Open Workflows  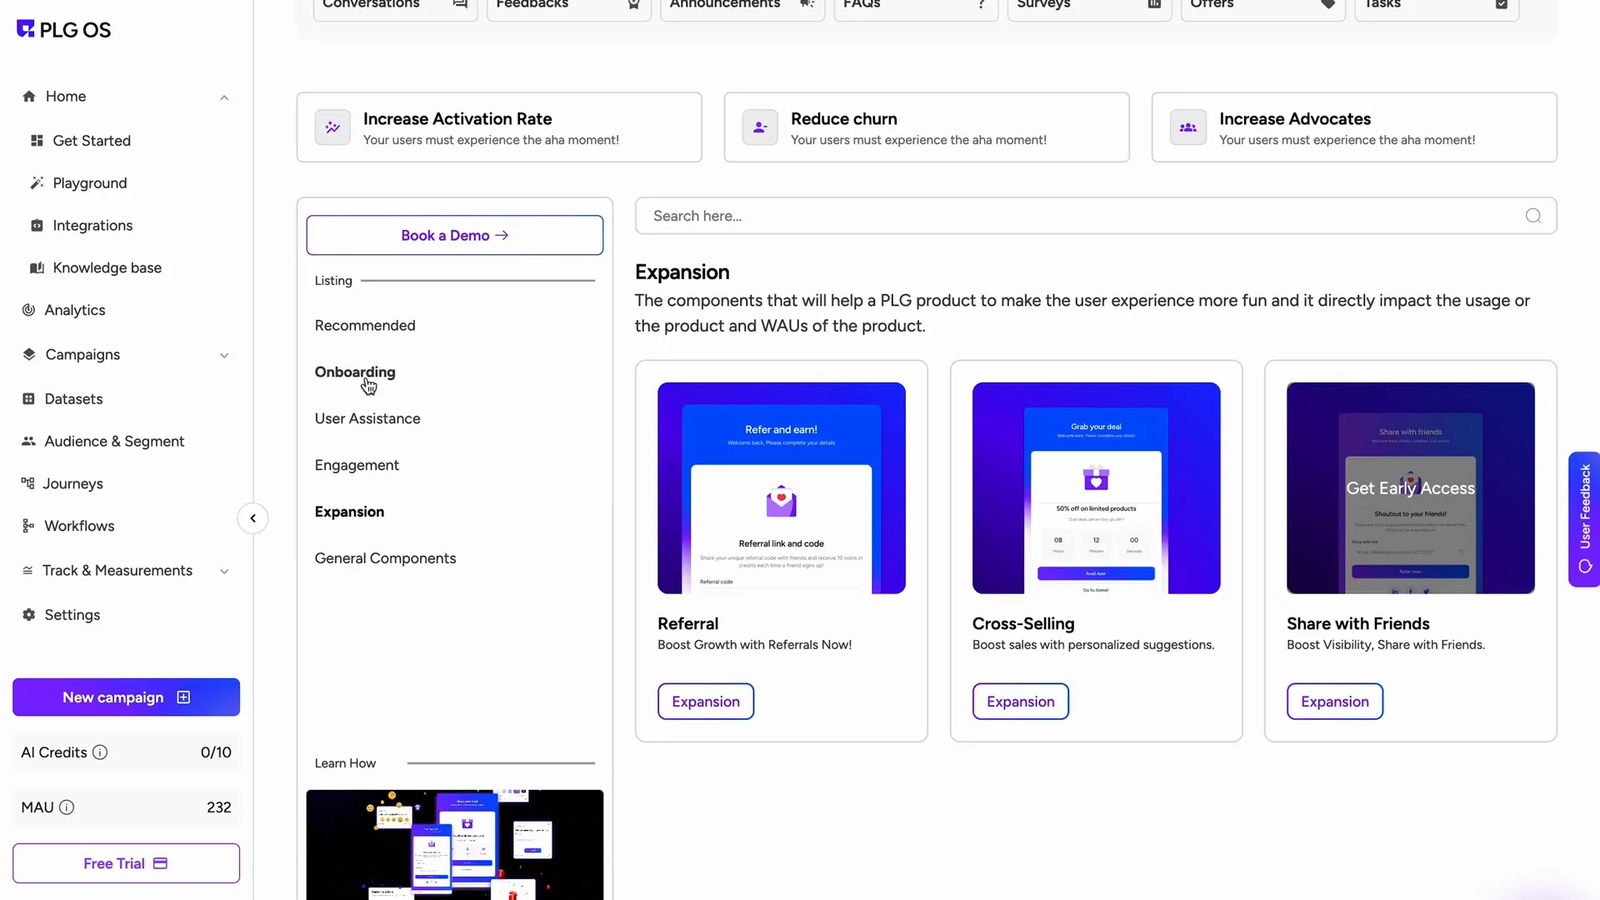click(79, 526)
